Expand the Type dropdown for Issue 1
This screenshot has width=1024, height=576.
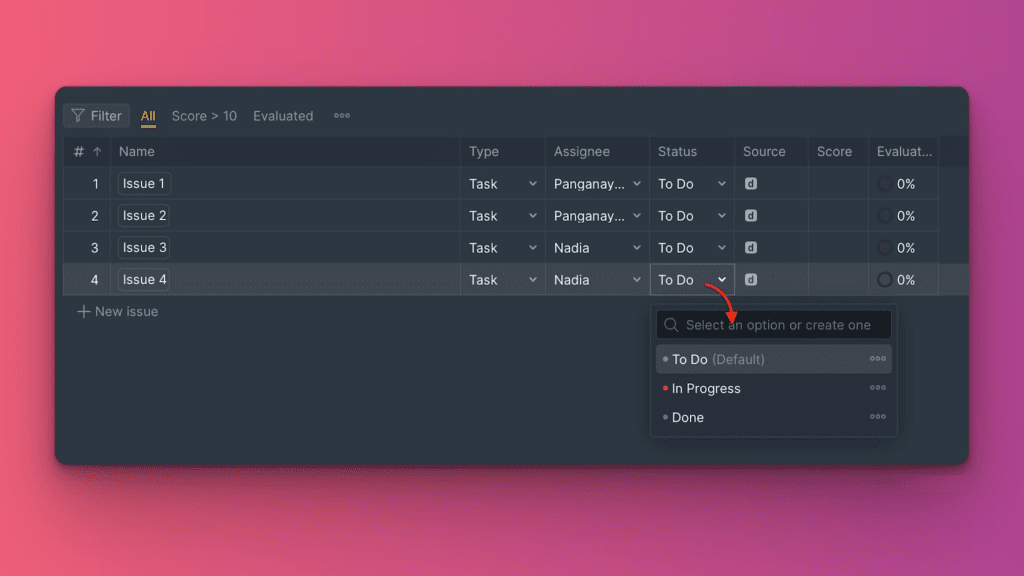tap(532, 184)
